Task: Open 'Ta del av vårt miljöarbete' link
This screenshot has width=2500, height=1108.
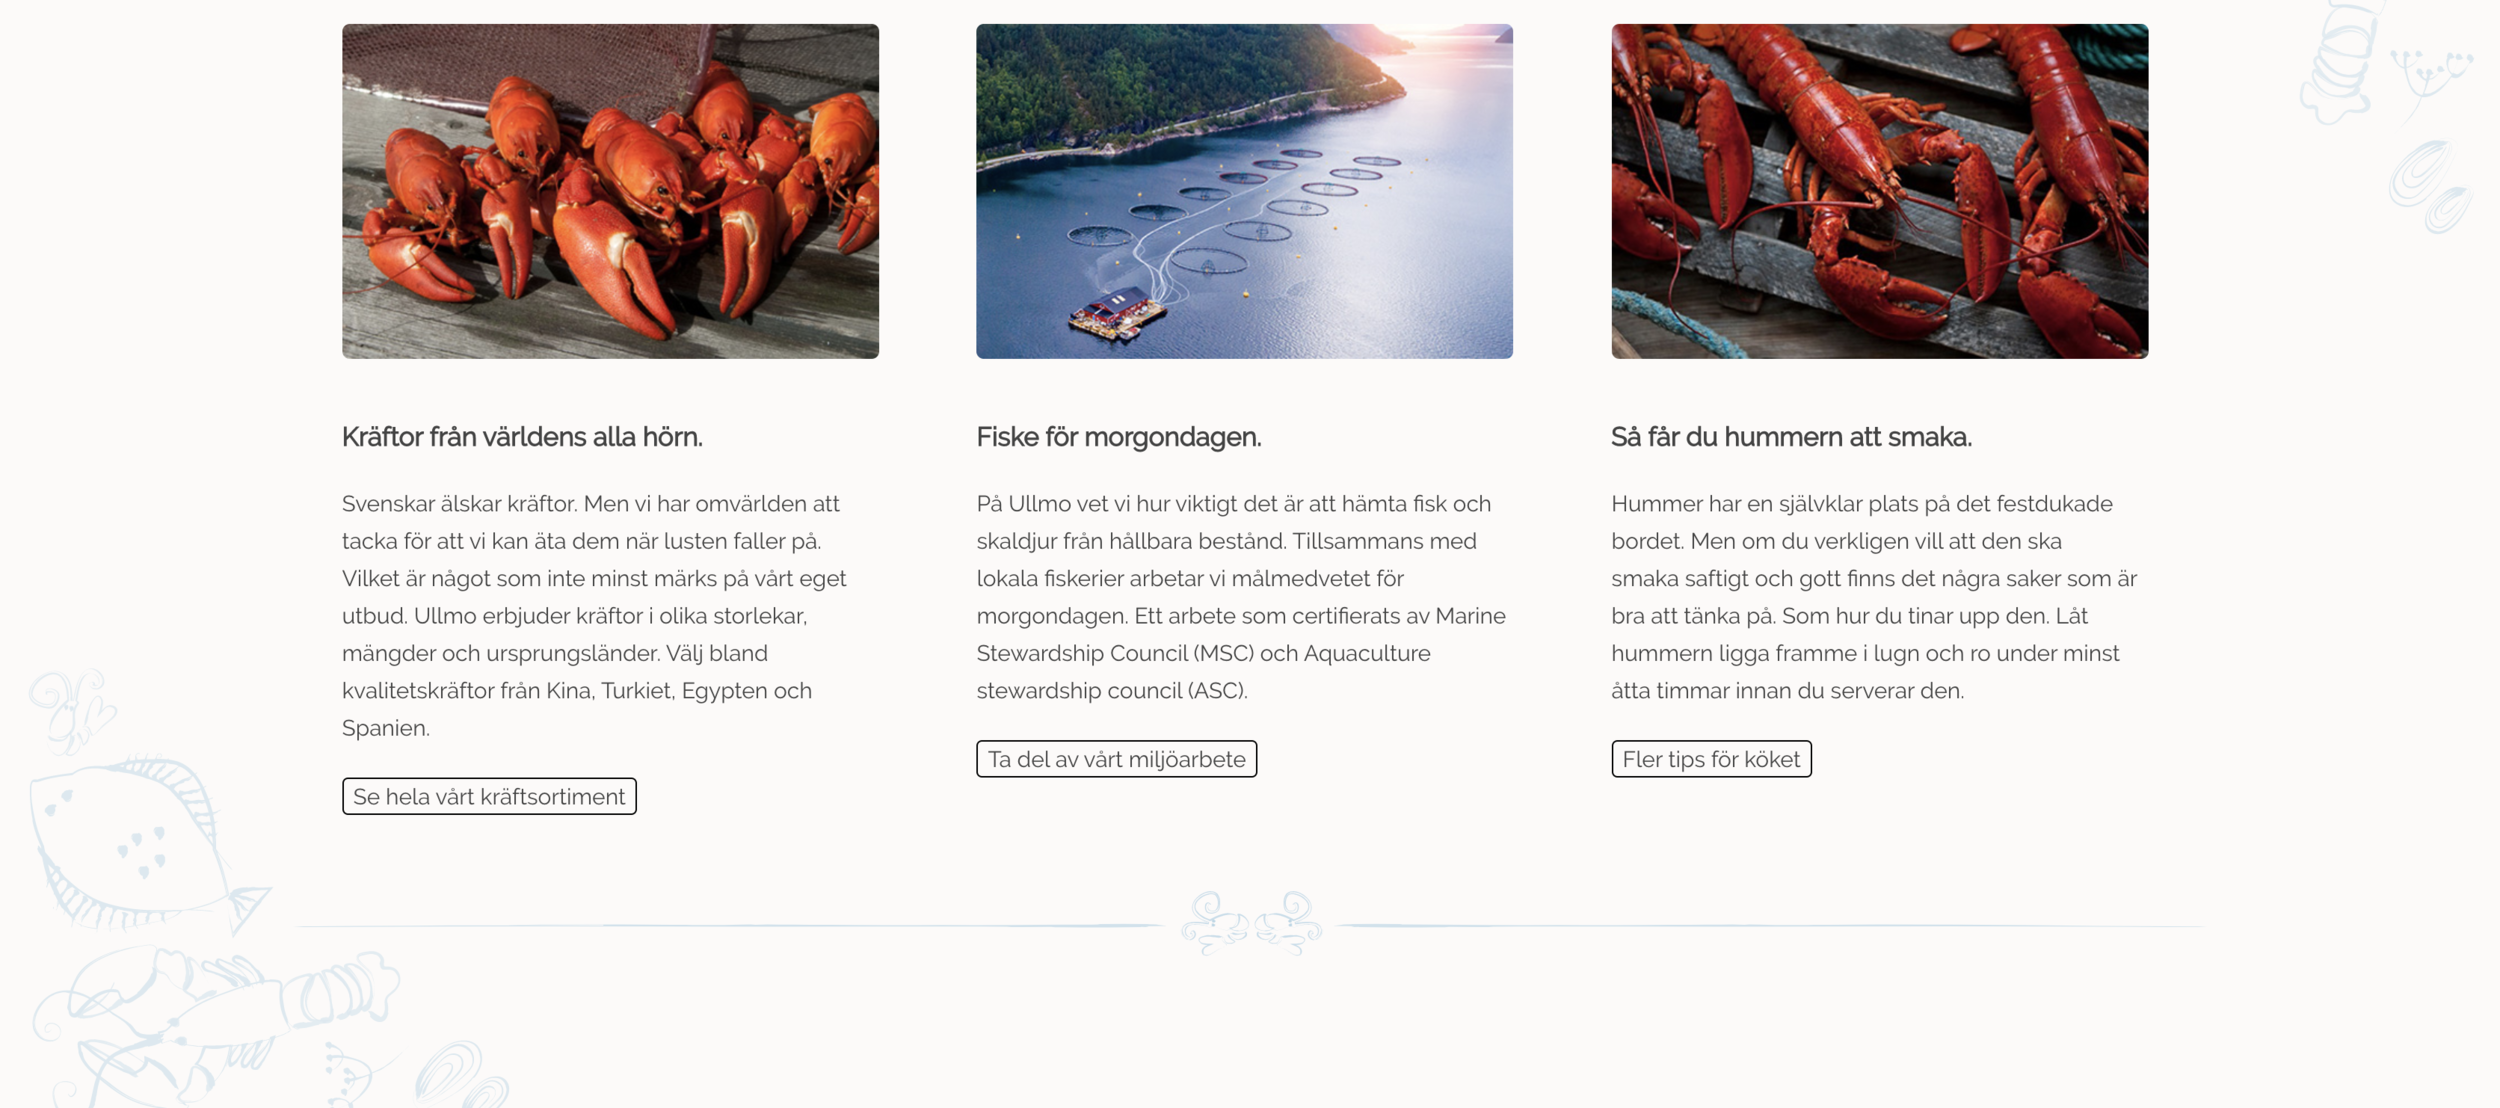Action: (x=1116, y=759)
